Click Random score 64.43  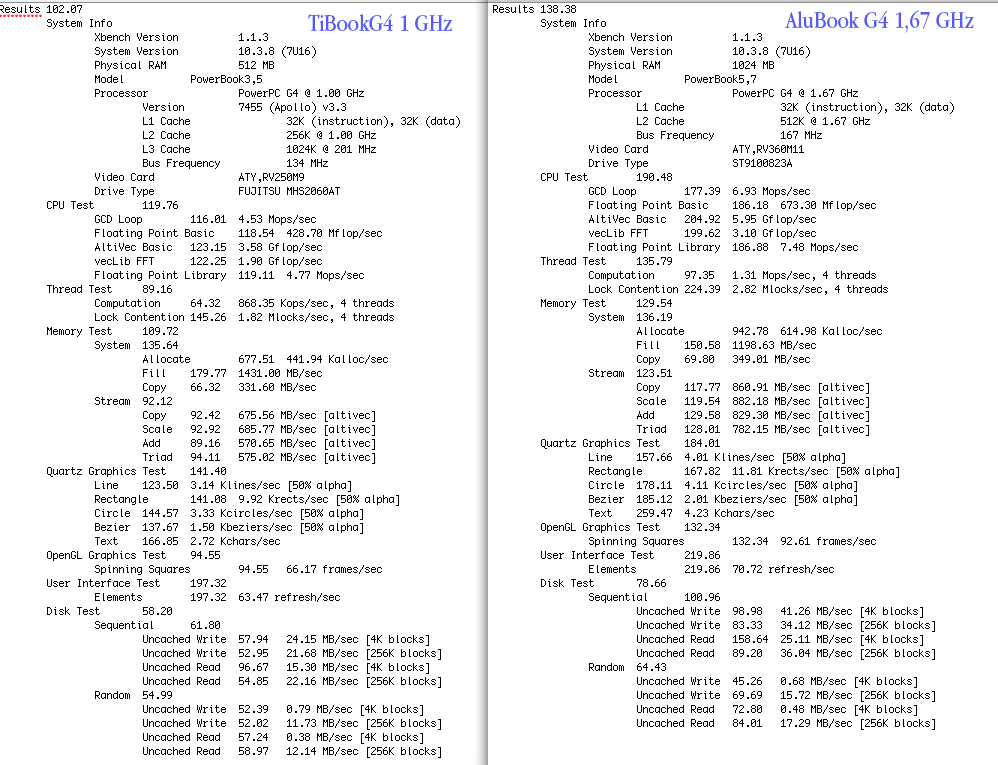(651, 668)
